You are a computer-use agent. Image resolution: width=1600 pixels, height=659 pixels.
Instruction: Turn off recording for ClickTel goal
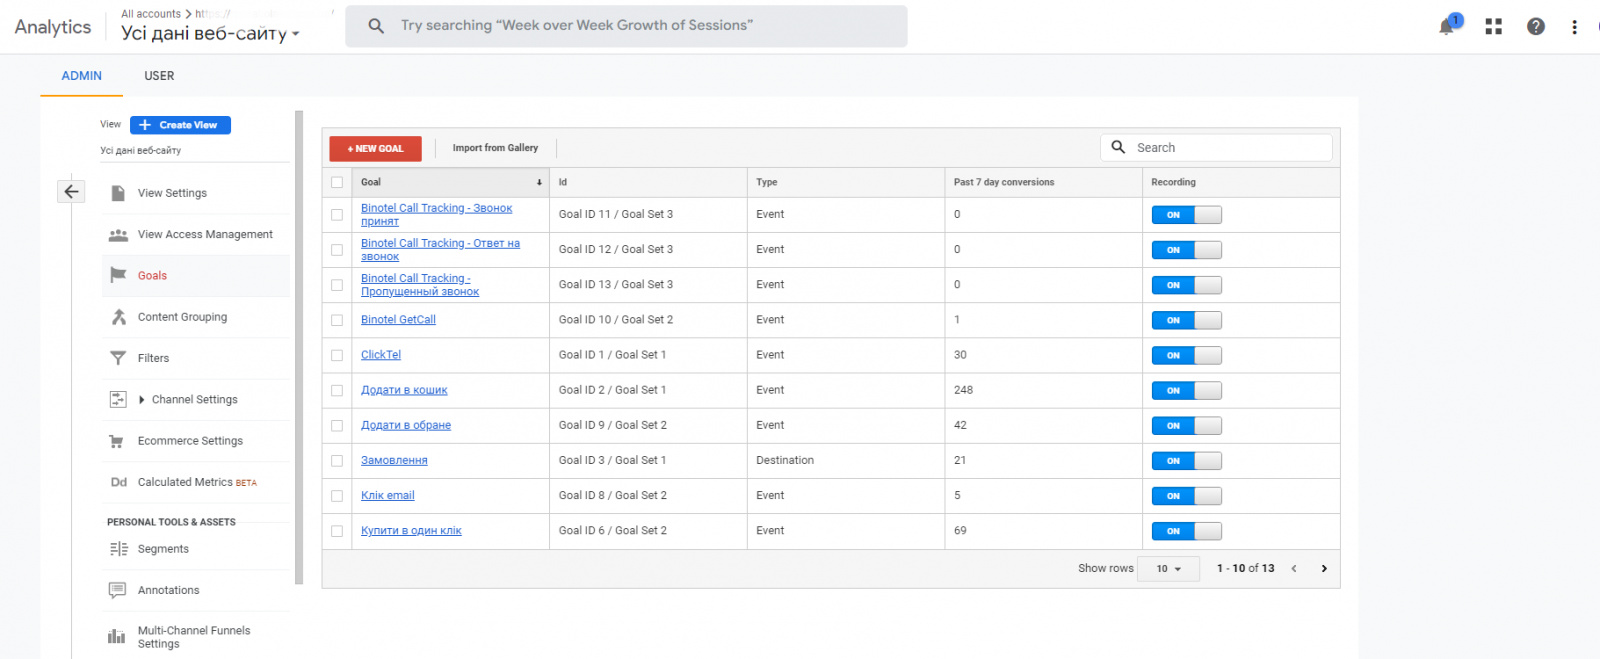click(1186, 356)
